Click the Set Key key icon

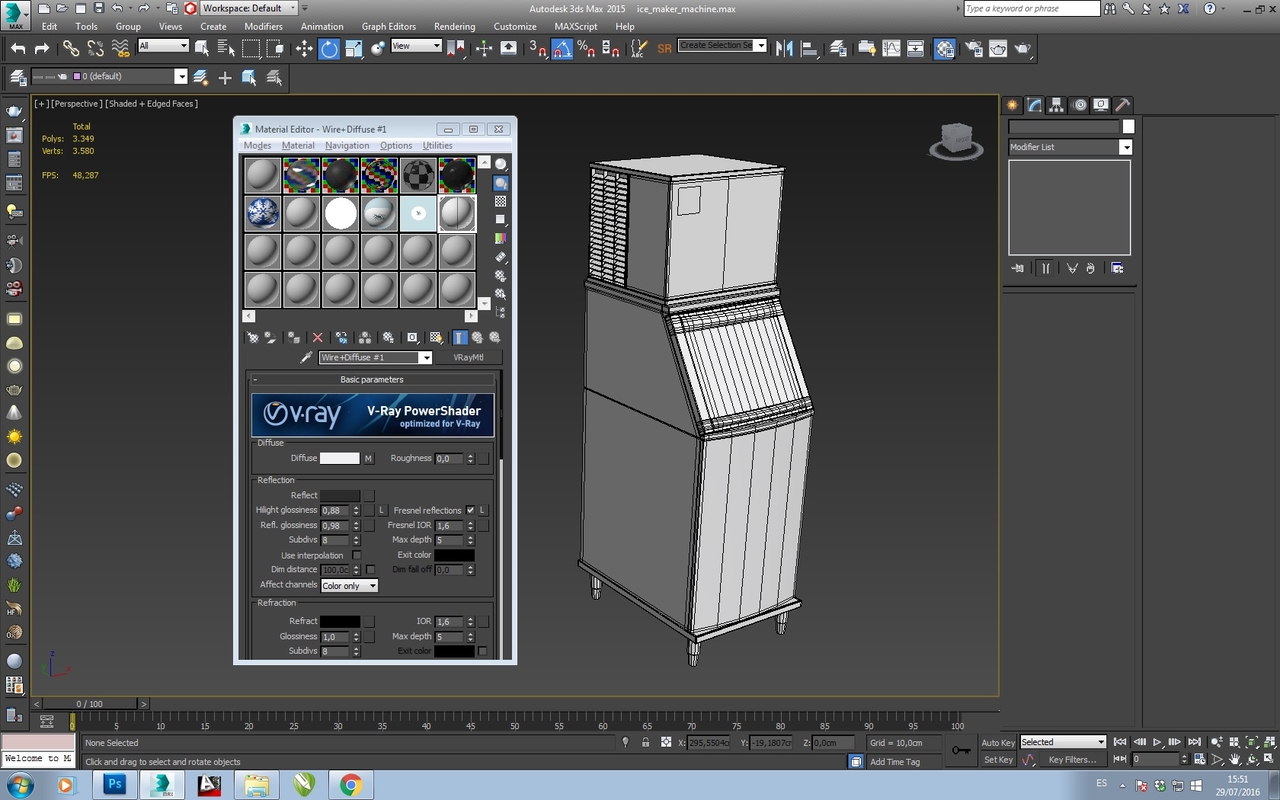click(x=961, y=750)
